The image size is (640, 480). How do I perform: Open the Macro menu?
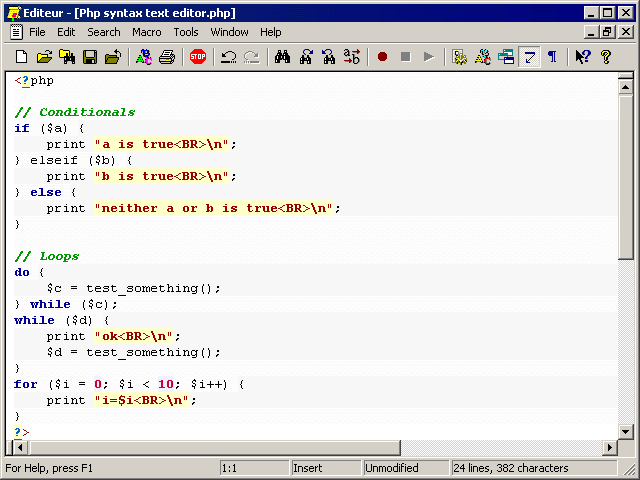(x=147, y=32)
